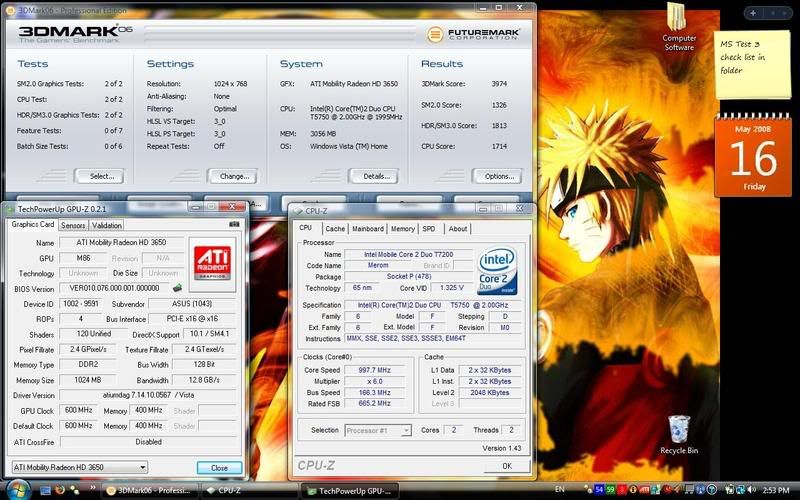Click the Close button in GPU-Z
Viewport: 800px width, 500px height.
click(x=219, y=467)
